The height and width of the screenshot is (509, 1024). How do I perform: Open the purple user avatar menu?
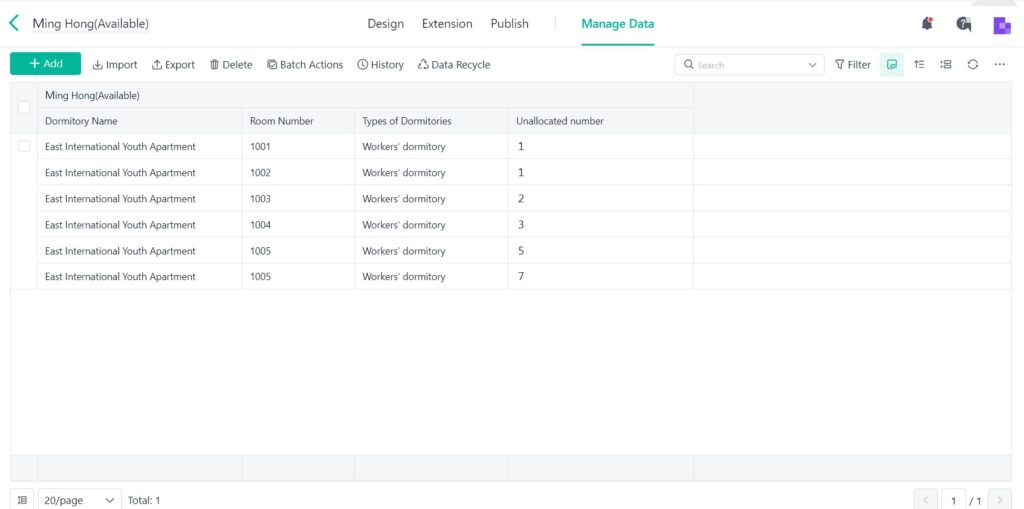pos(1002,25)
